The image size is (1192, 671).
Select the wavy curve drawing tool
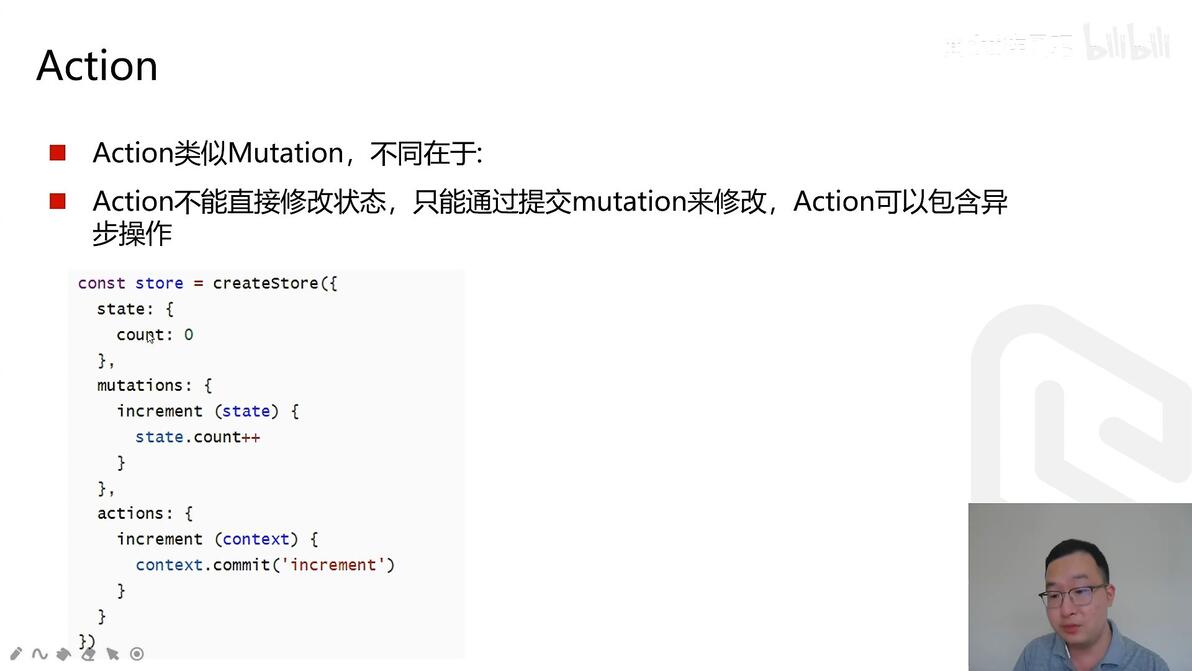40,654
